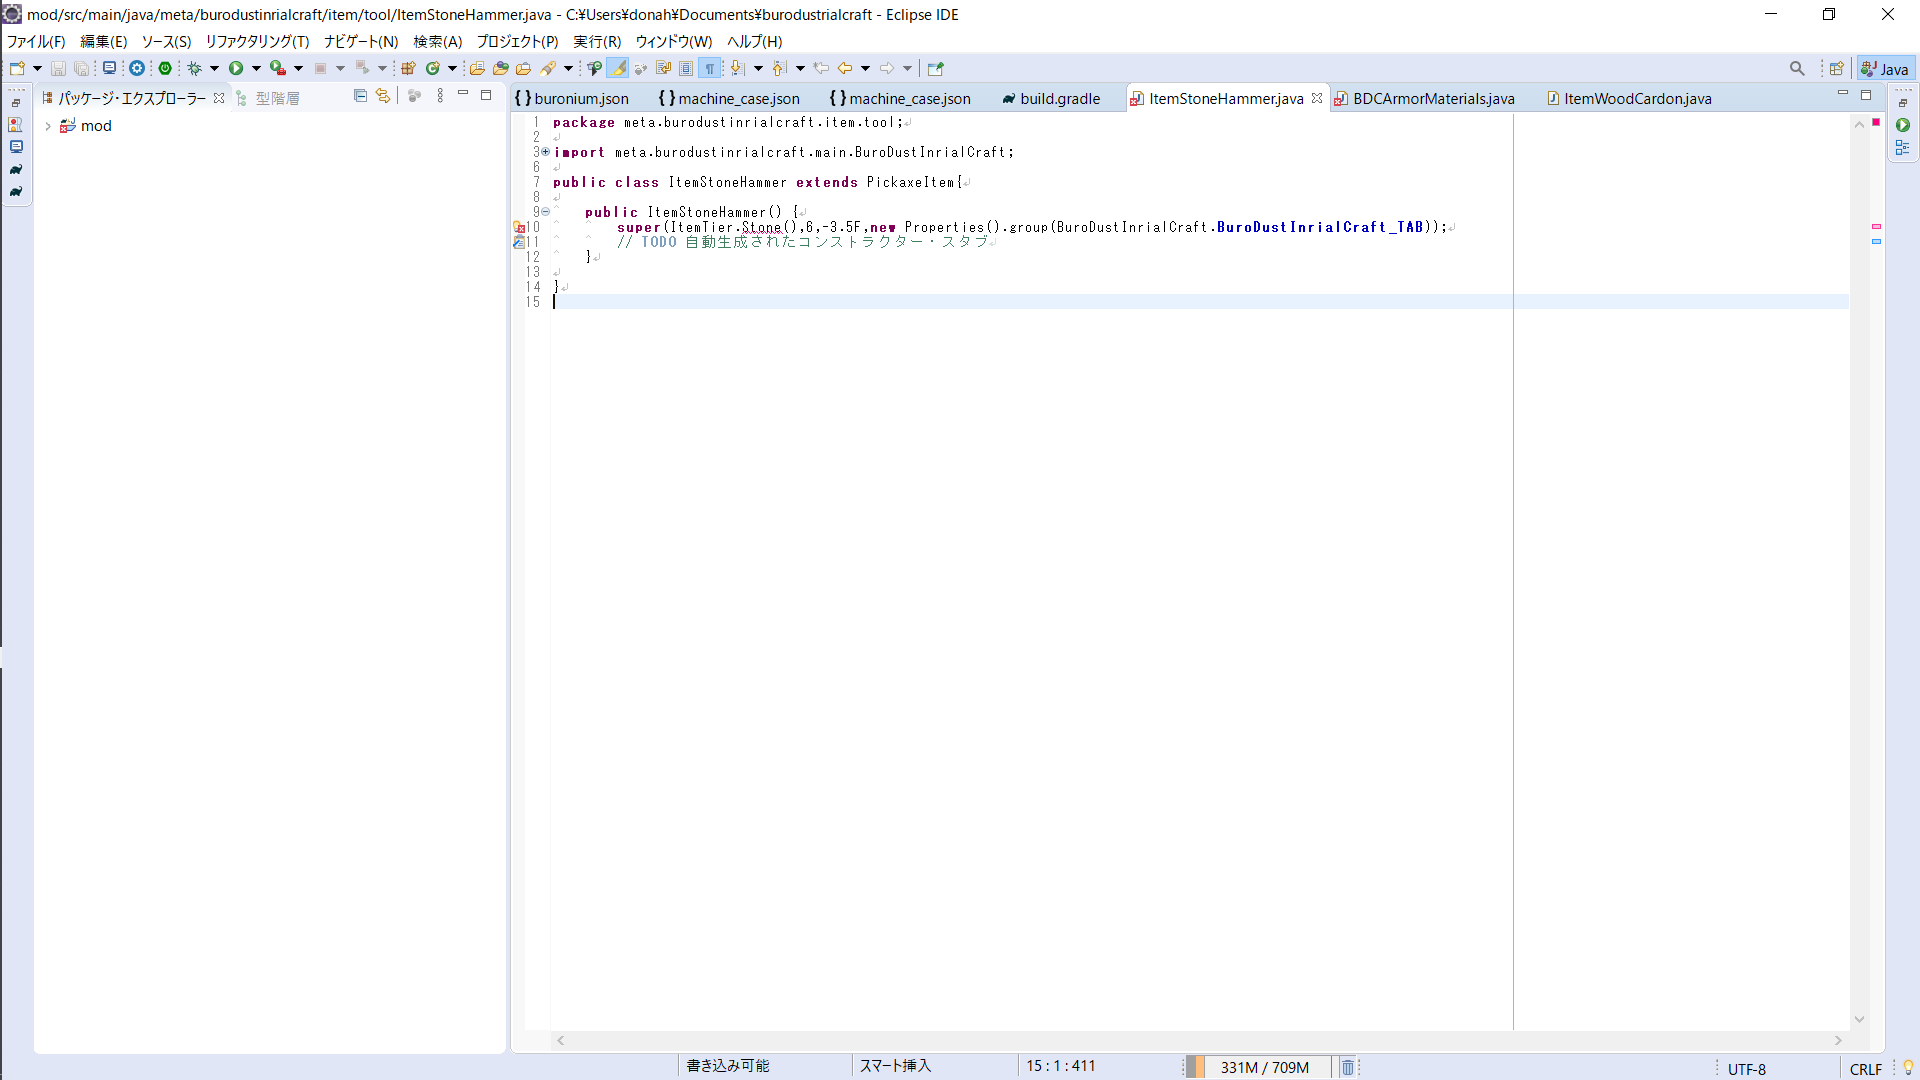Click the heap memory usage bar
Screen dimensions: 1920x1080
tap(1264, 1067)
